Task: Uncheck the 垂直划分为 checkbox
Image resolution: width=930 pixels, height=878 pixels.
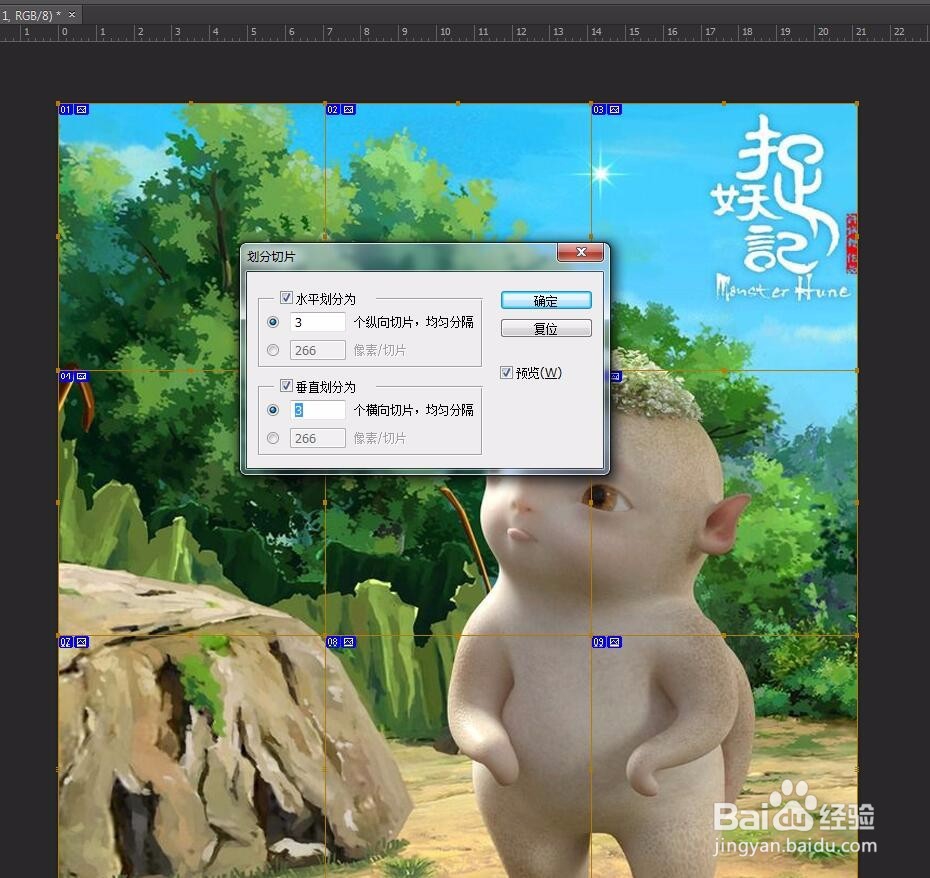Action: 287,386
